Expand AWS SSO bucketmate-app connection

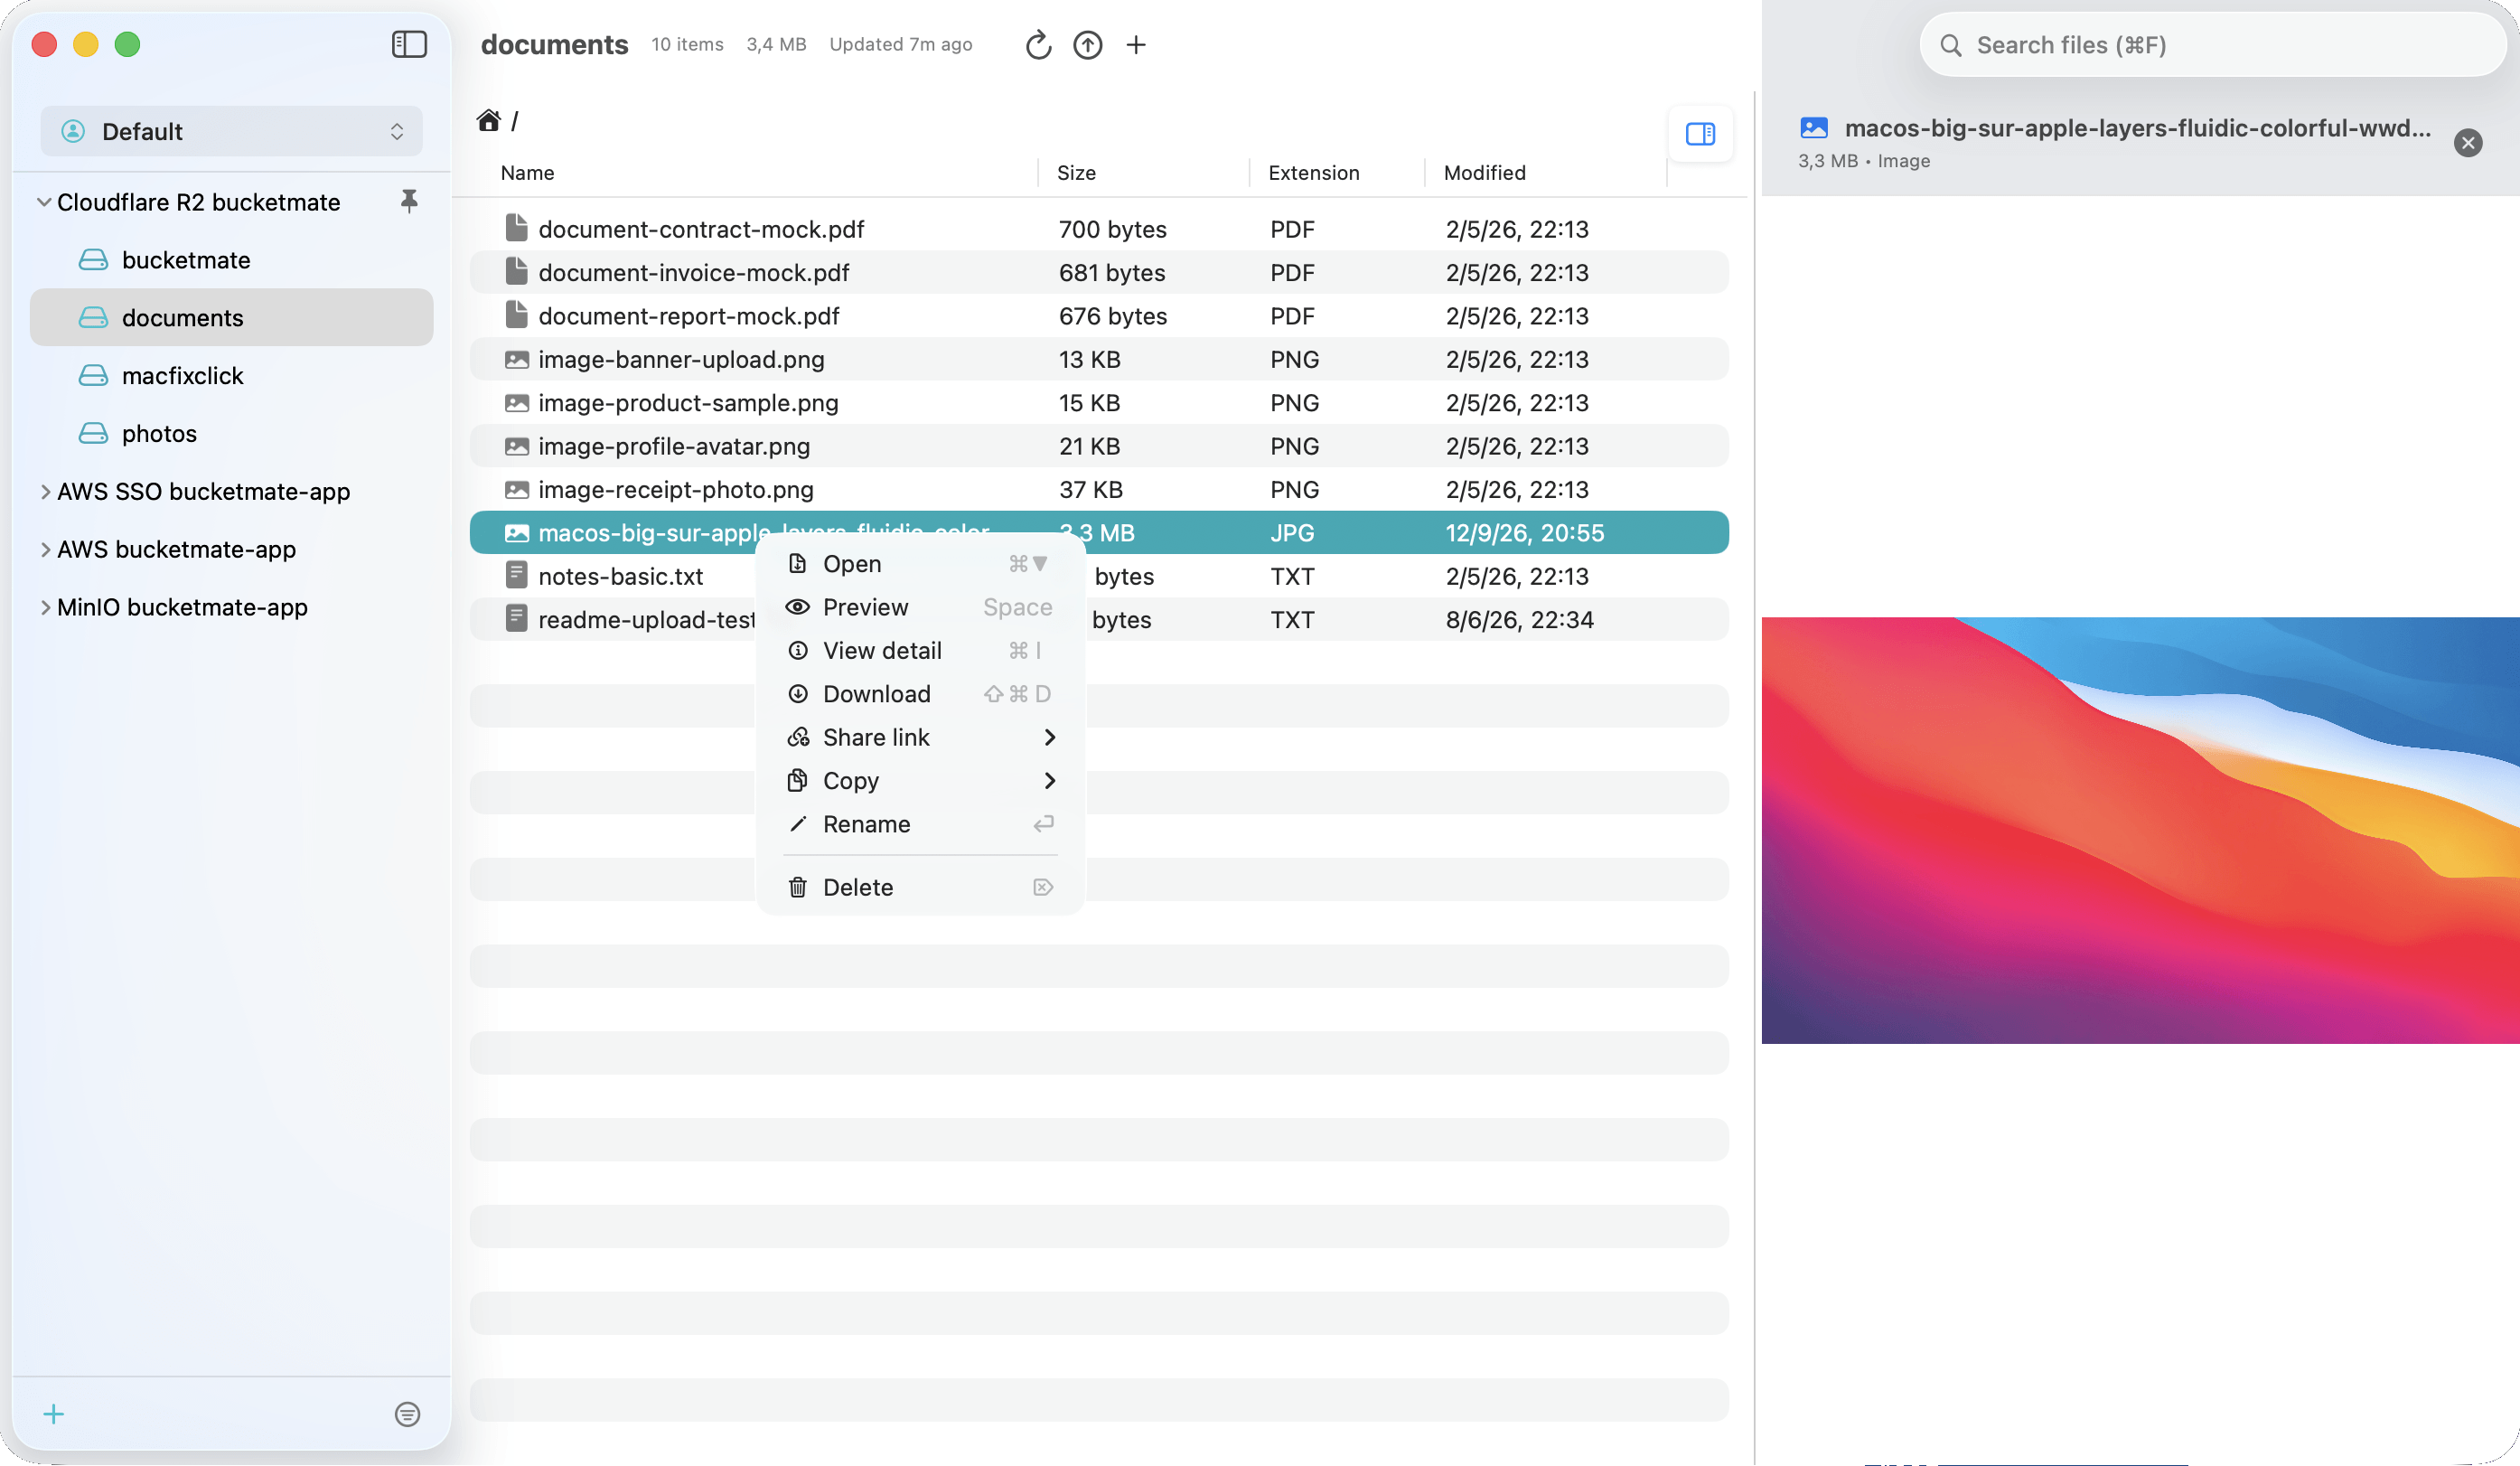coord(45,491)
